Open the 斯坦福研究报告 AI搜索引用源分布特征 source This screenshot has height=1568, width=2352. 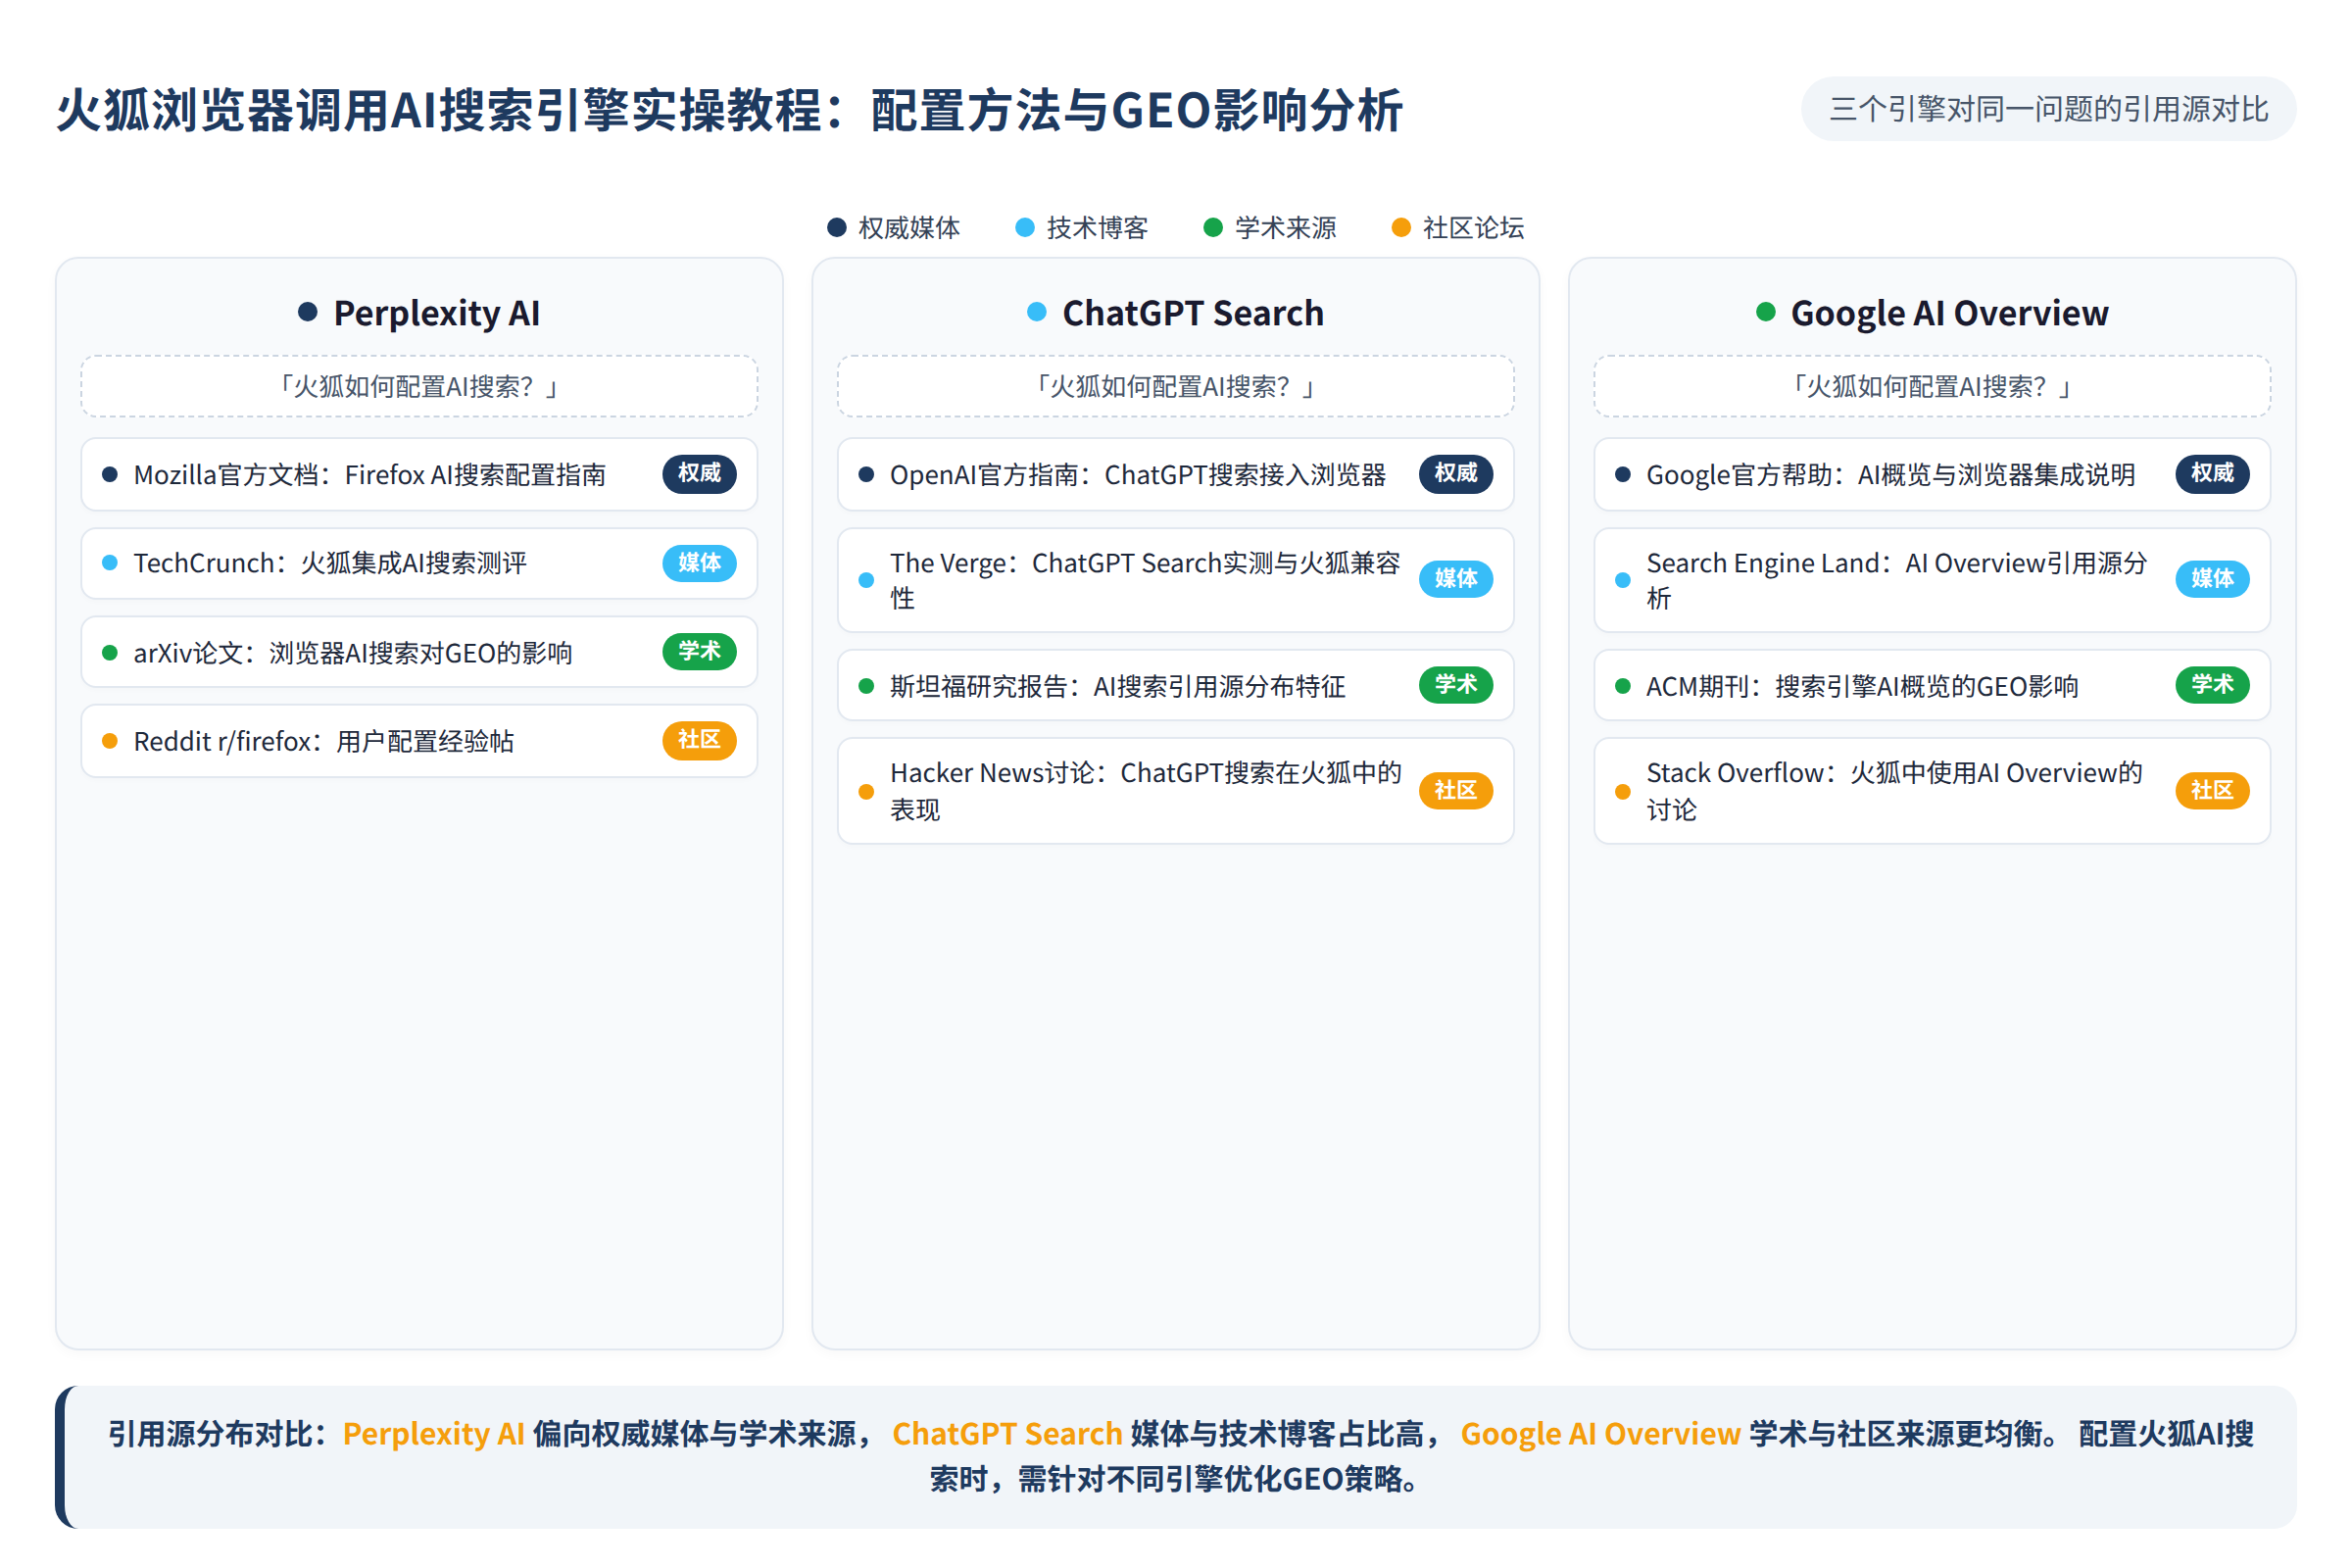(1175, 686)
